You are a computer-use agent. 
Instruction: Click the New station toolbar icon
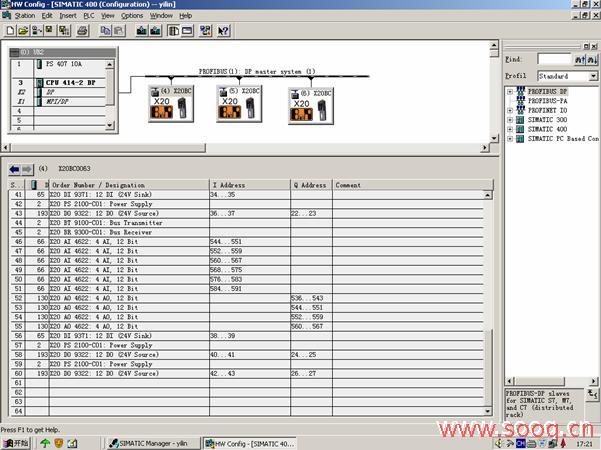8,31
